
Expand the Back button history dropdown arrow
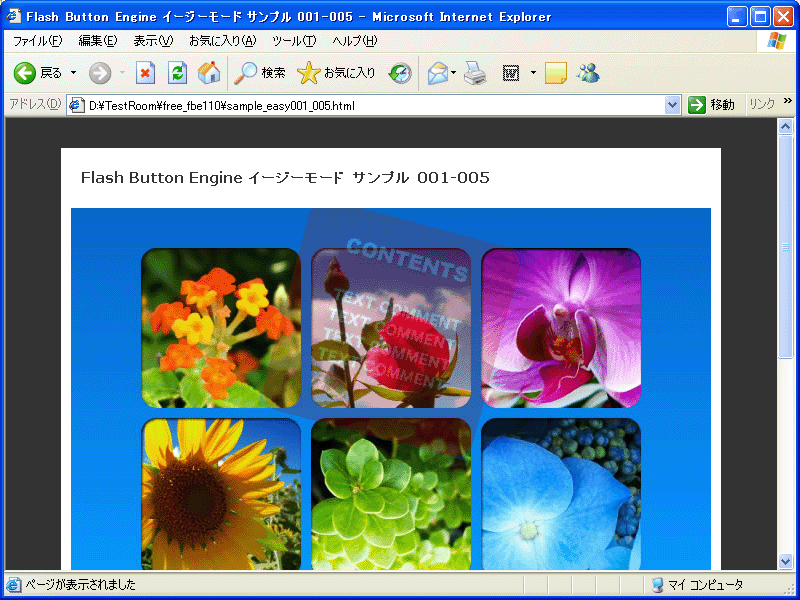73,73
